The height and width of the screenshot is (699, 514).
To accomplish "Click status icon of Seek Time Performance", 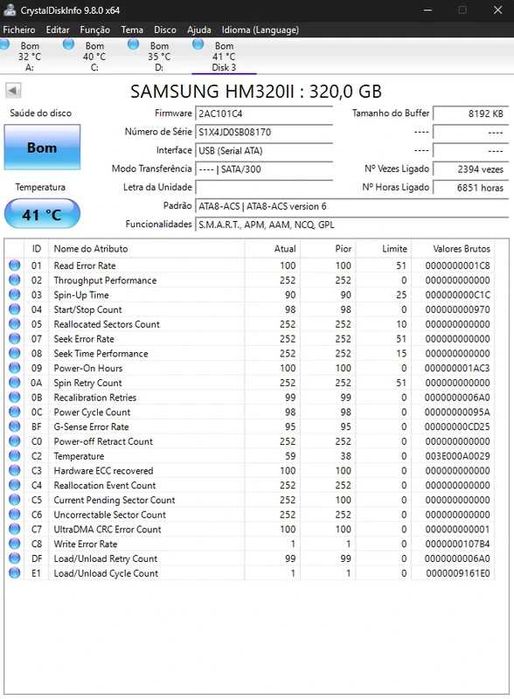I will pos(14,353).
